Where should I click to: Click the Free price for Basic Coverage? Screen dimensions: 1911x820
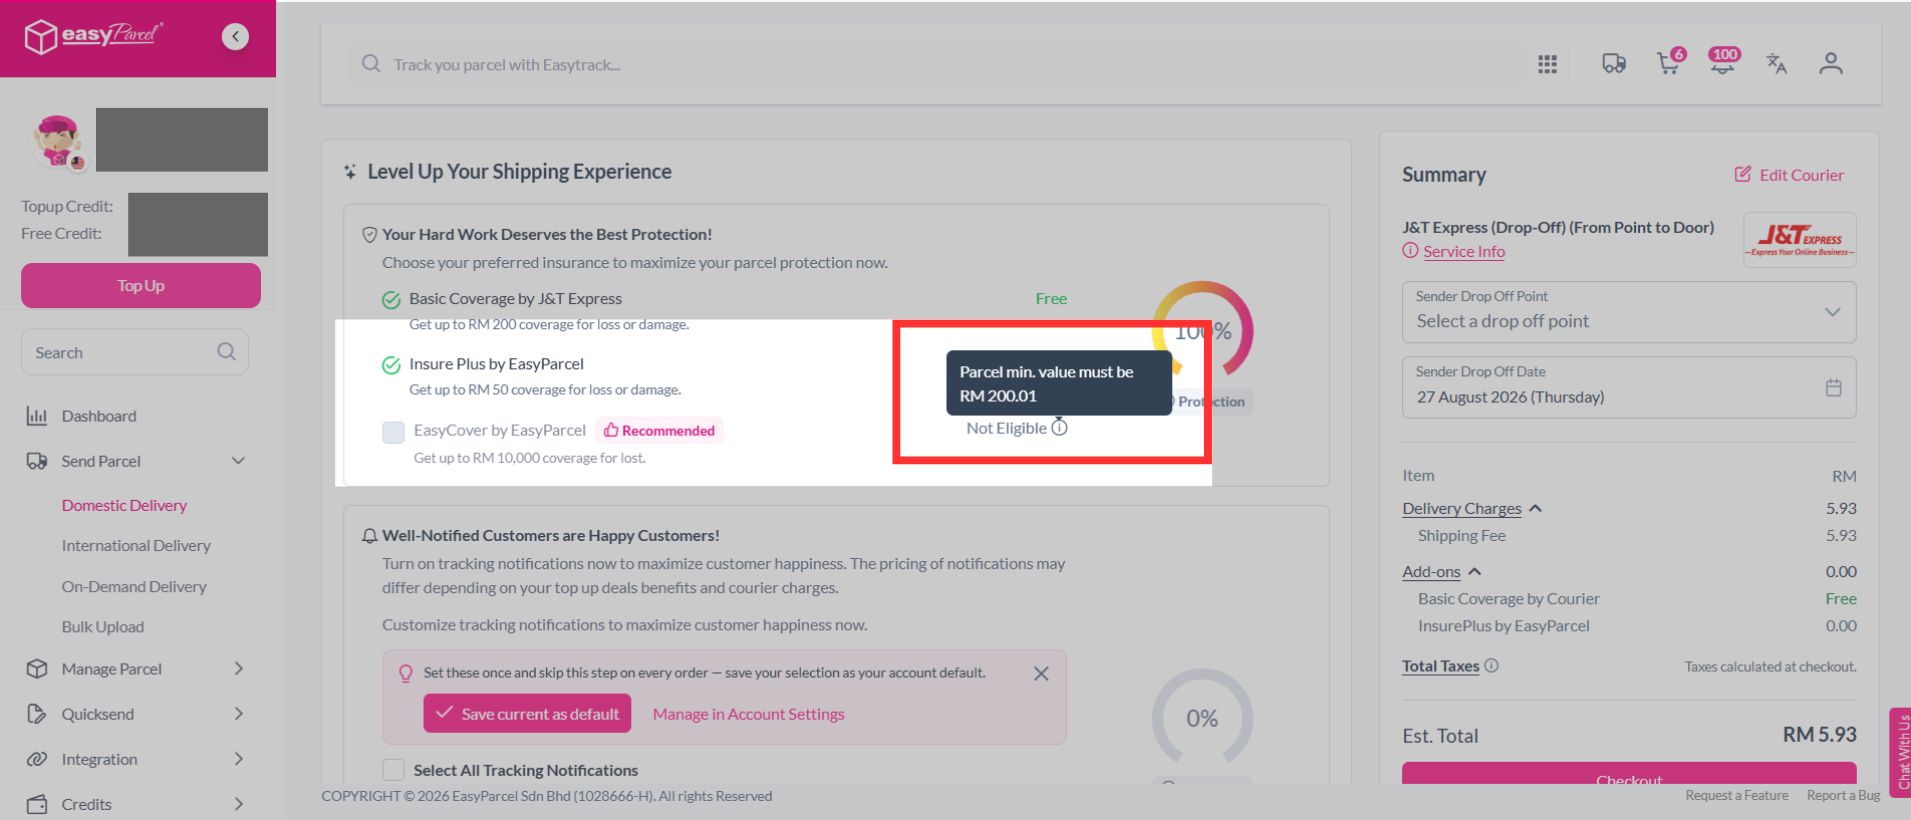coord(1051,299)
